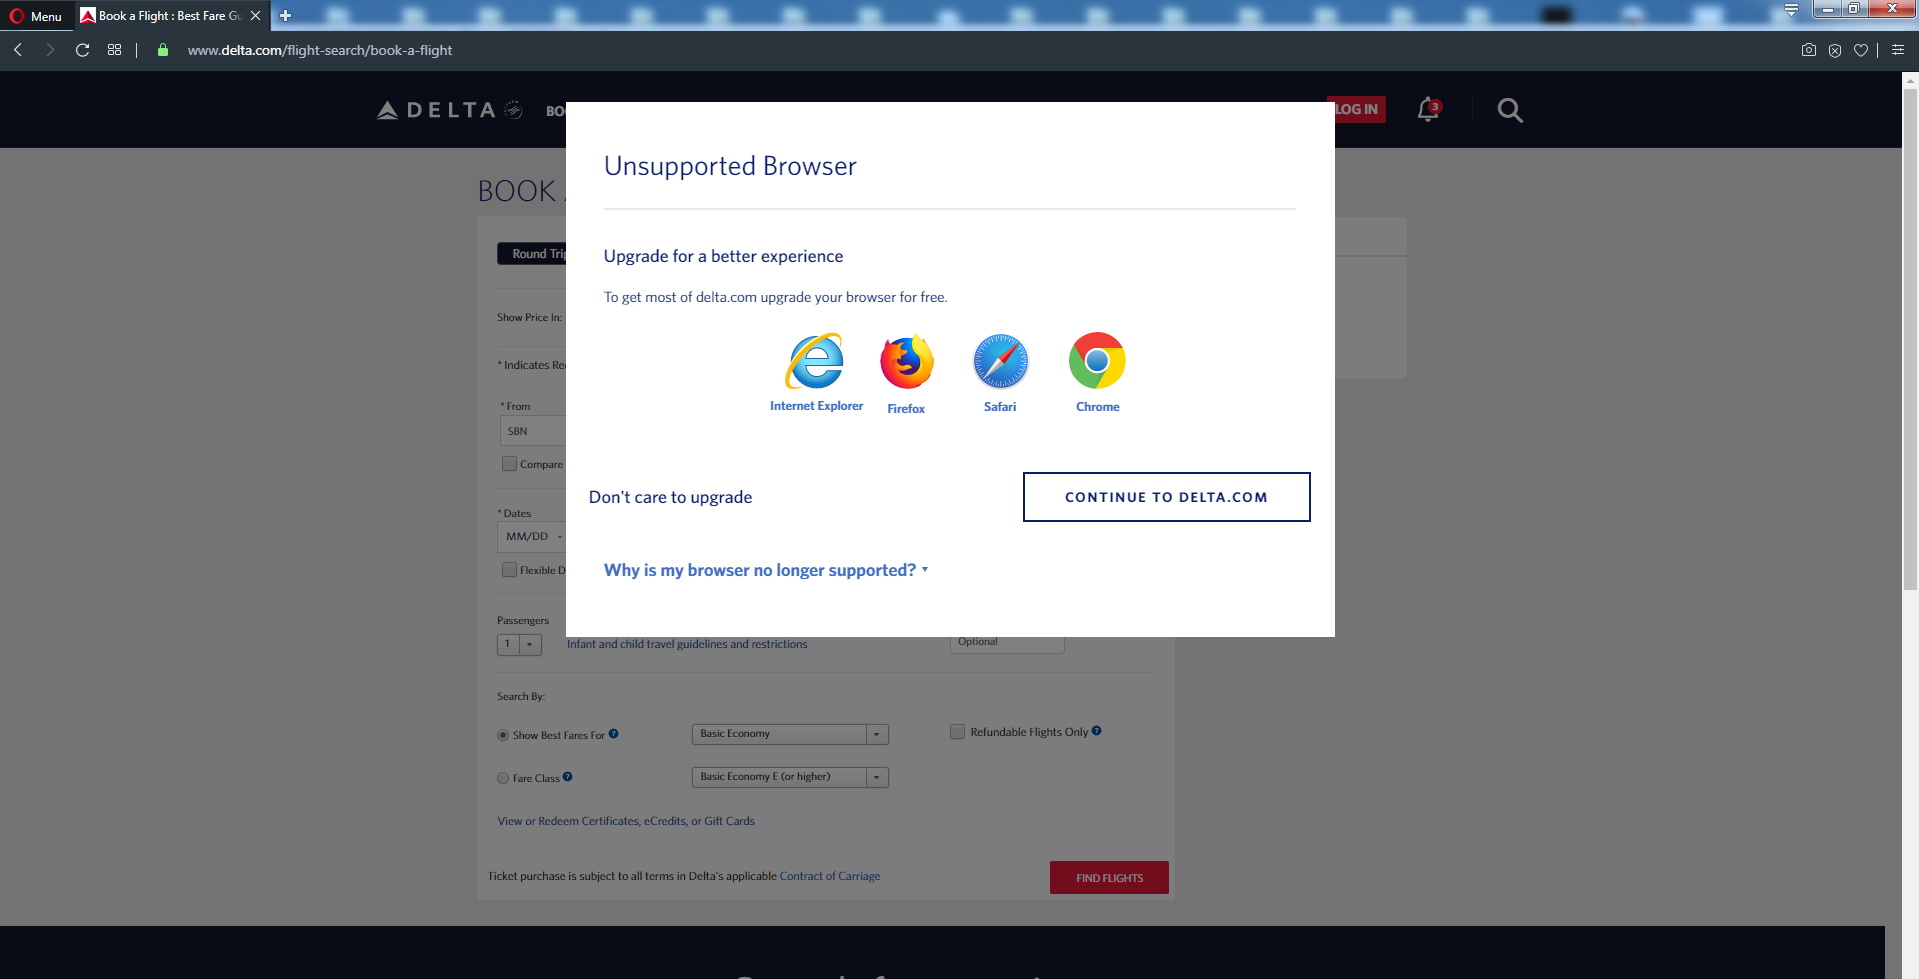1919x979 pixels.
Task: Click the green secure padlock icon
Action: (x=163, y=50)
